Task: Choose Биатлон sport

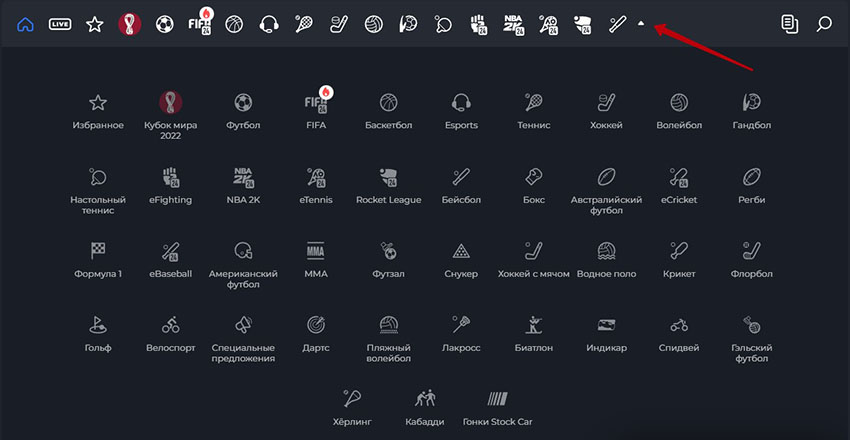Action: pos(534,334)
